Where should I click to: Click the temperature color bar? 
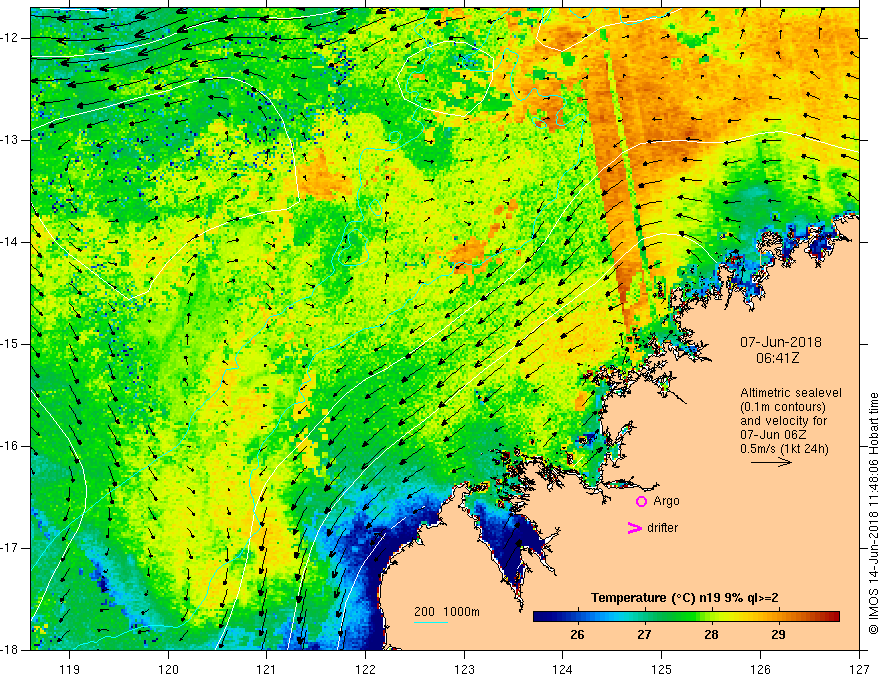point(686,616)
